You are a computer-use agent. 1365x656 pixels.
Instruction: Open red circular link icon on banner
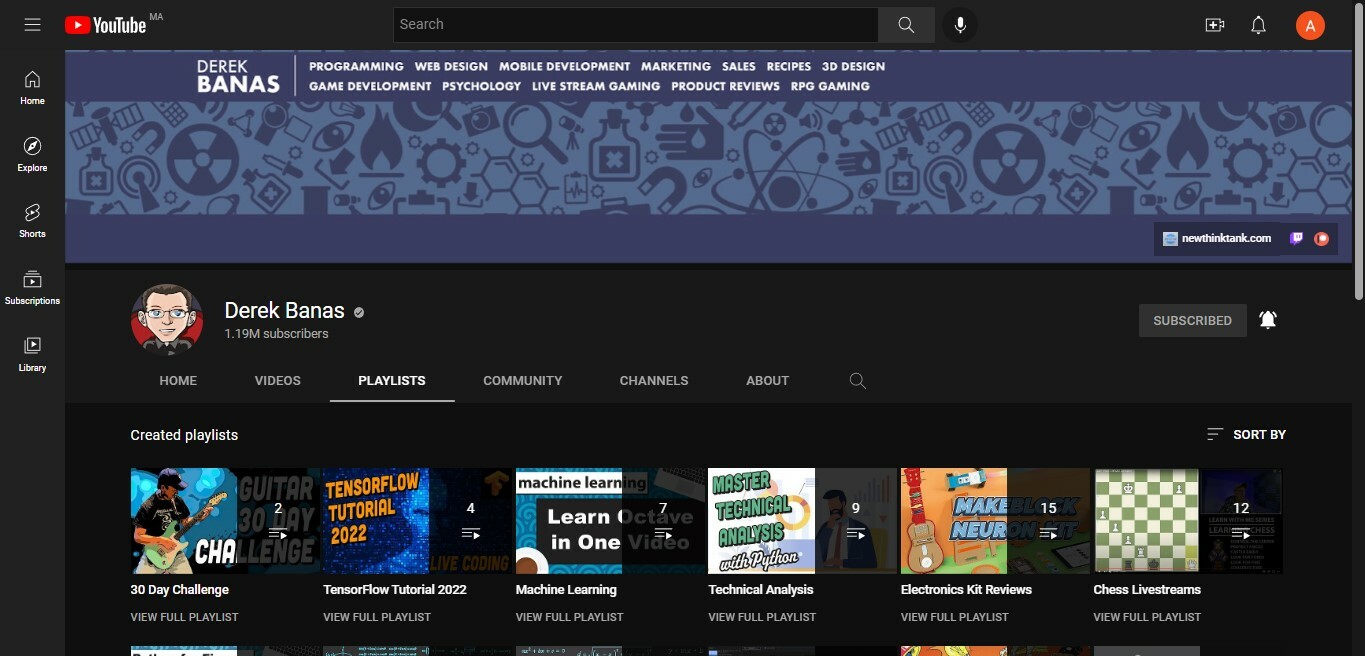tap(1321, 239)
